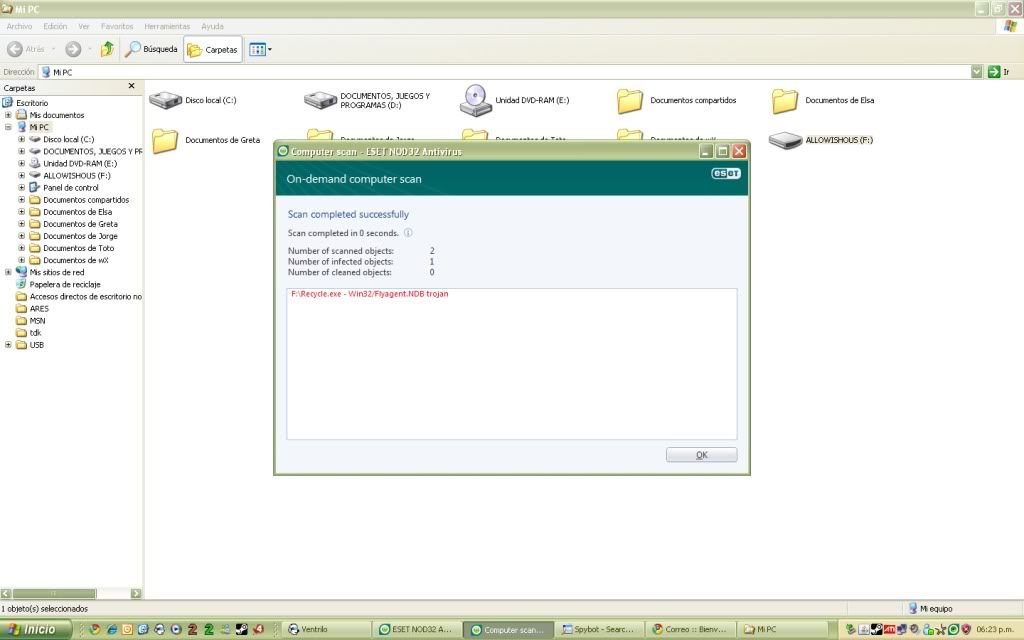Image resolution: width=1024 pixels, height=640 pixels.
Task: Select the tdk folder in tree
Action: click(x=35, y=333)
